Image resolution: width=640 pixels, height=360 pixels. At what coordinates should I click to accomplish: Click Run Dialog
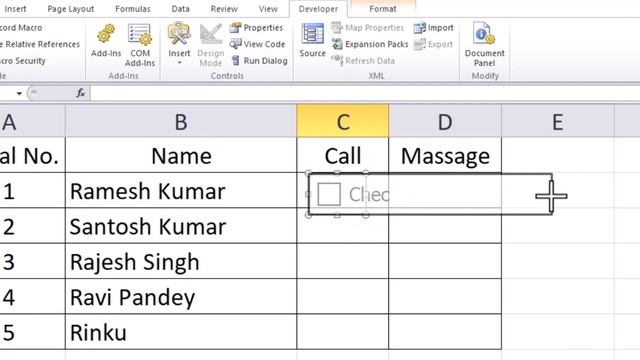259,61
